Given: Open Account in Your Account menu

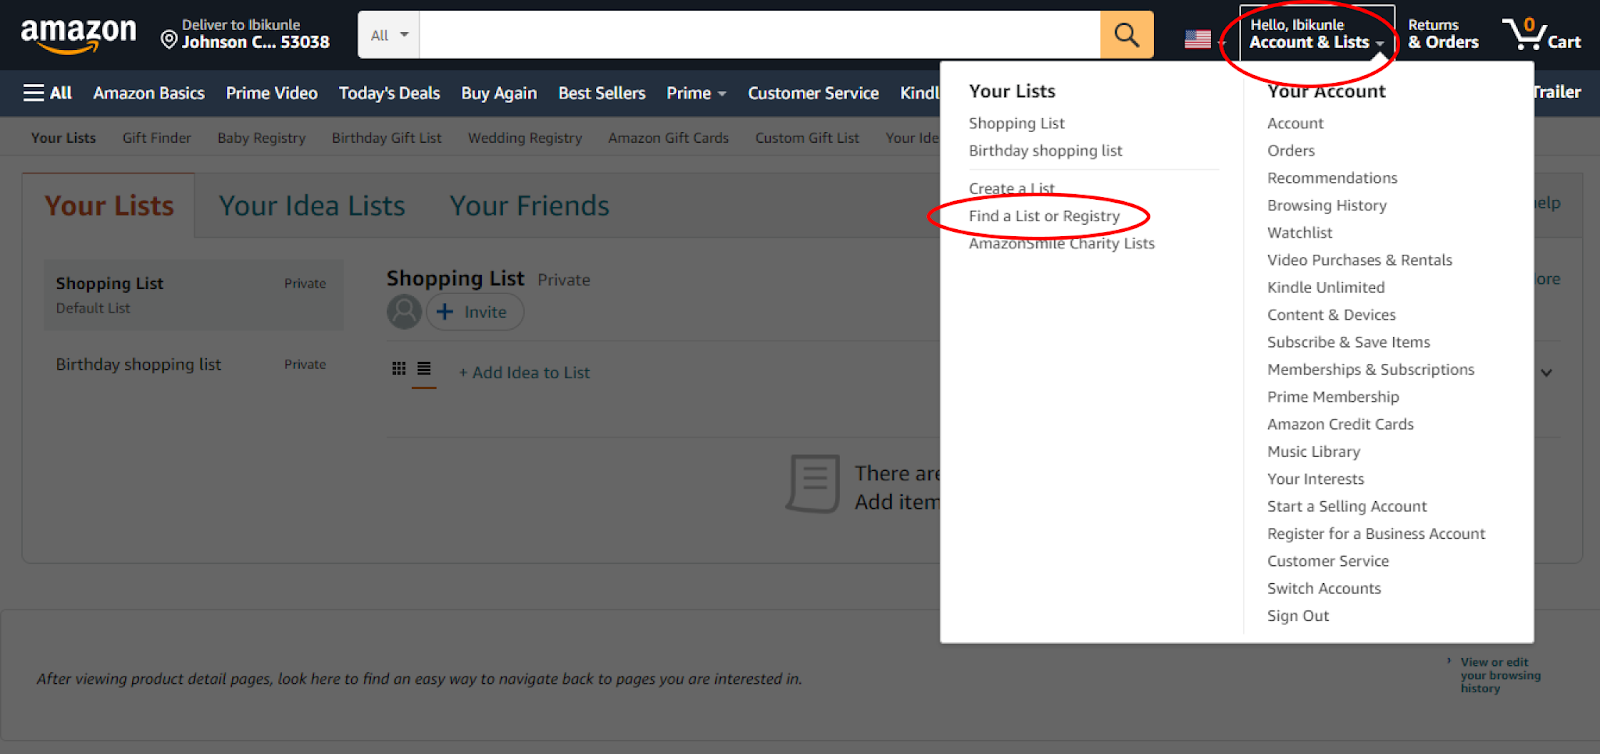Looking at the screenshot, I should (1295, 123).
